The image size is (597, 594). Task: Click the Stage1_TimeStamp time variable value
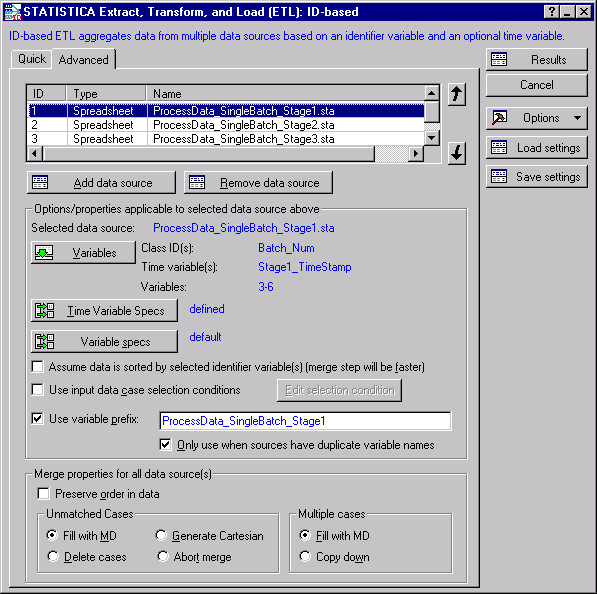[305, 267]
